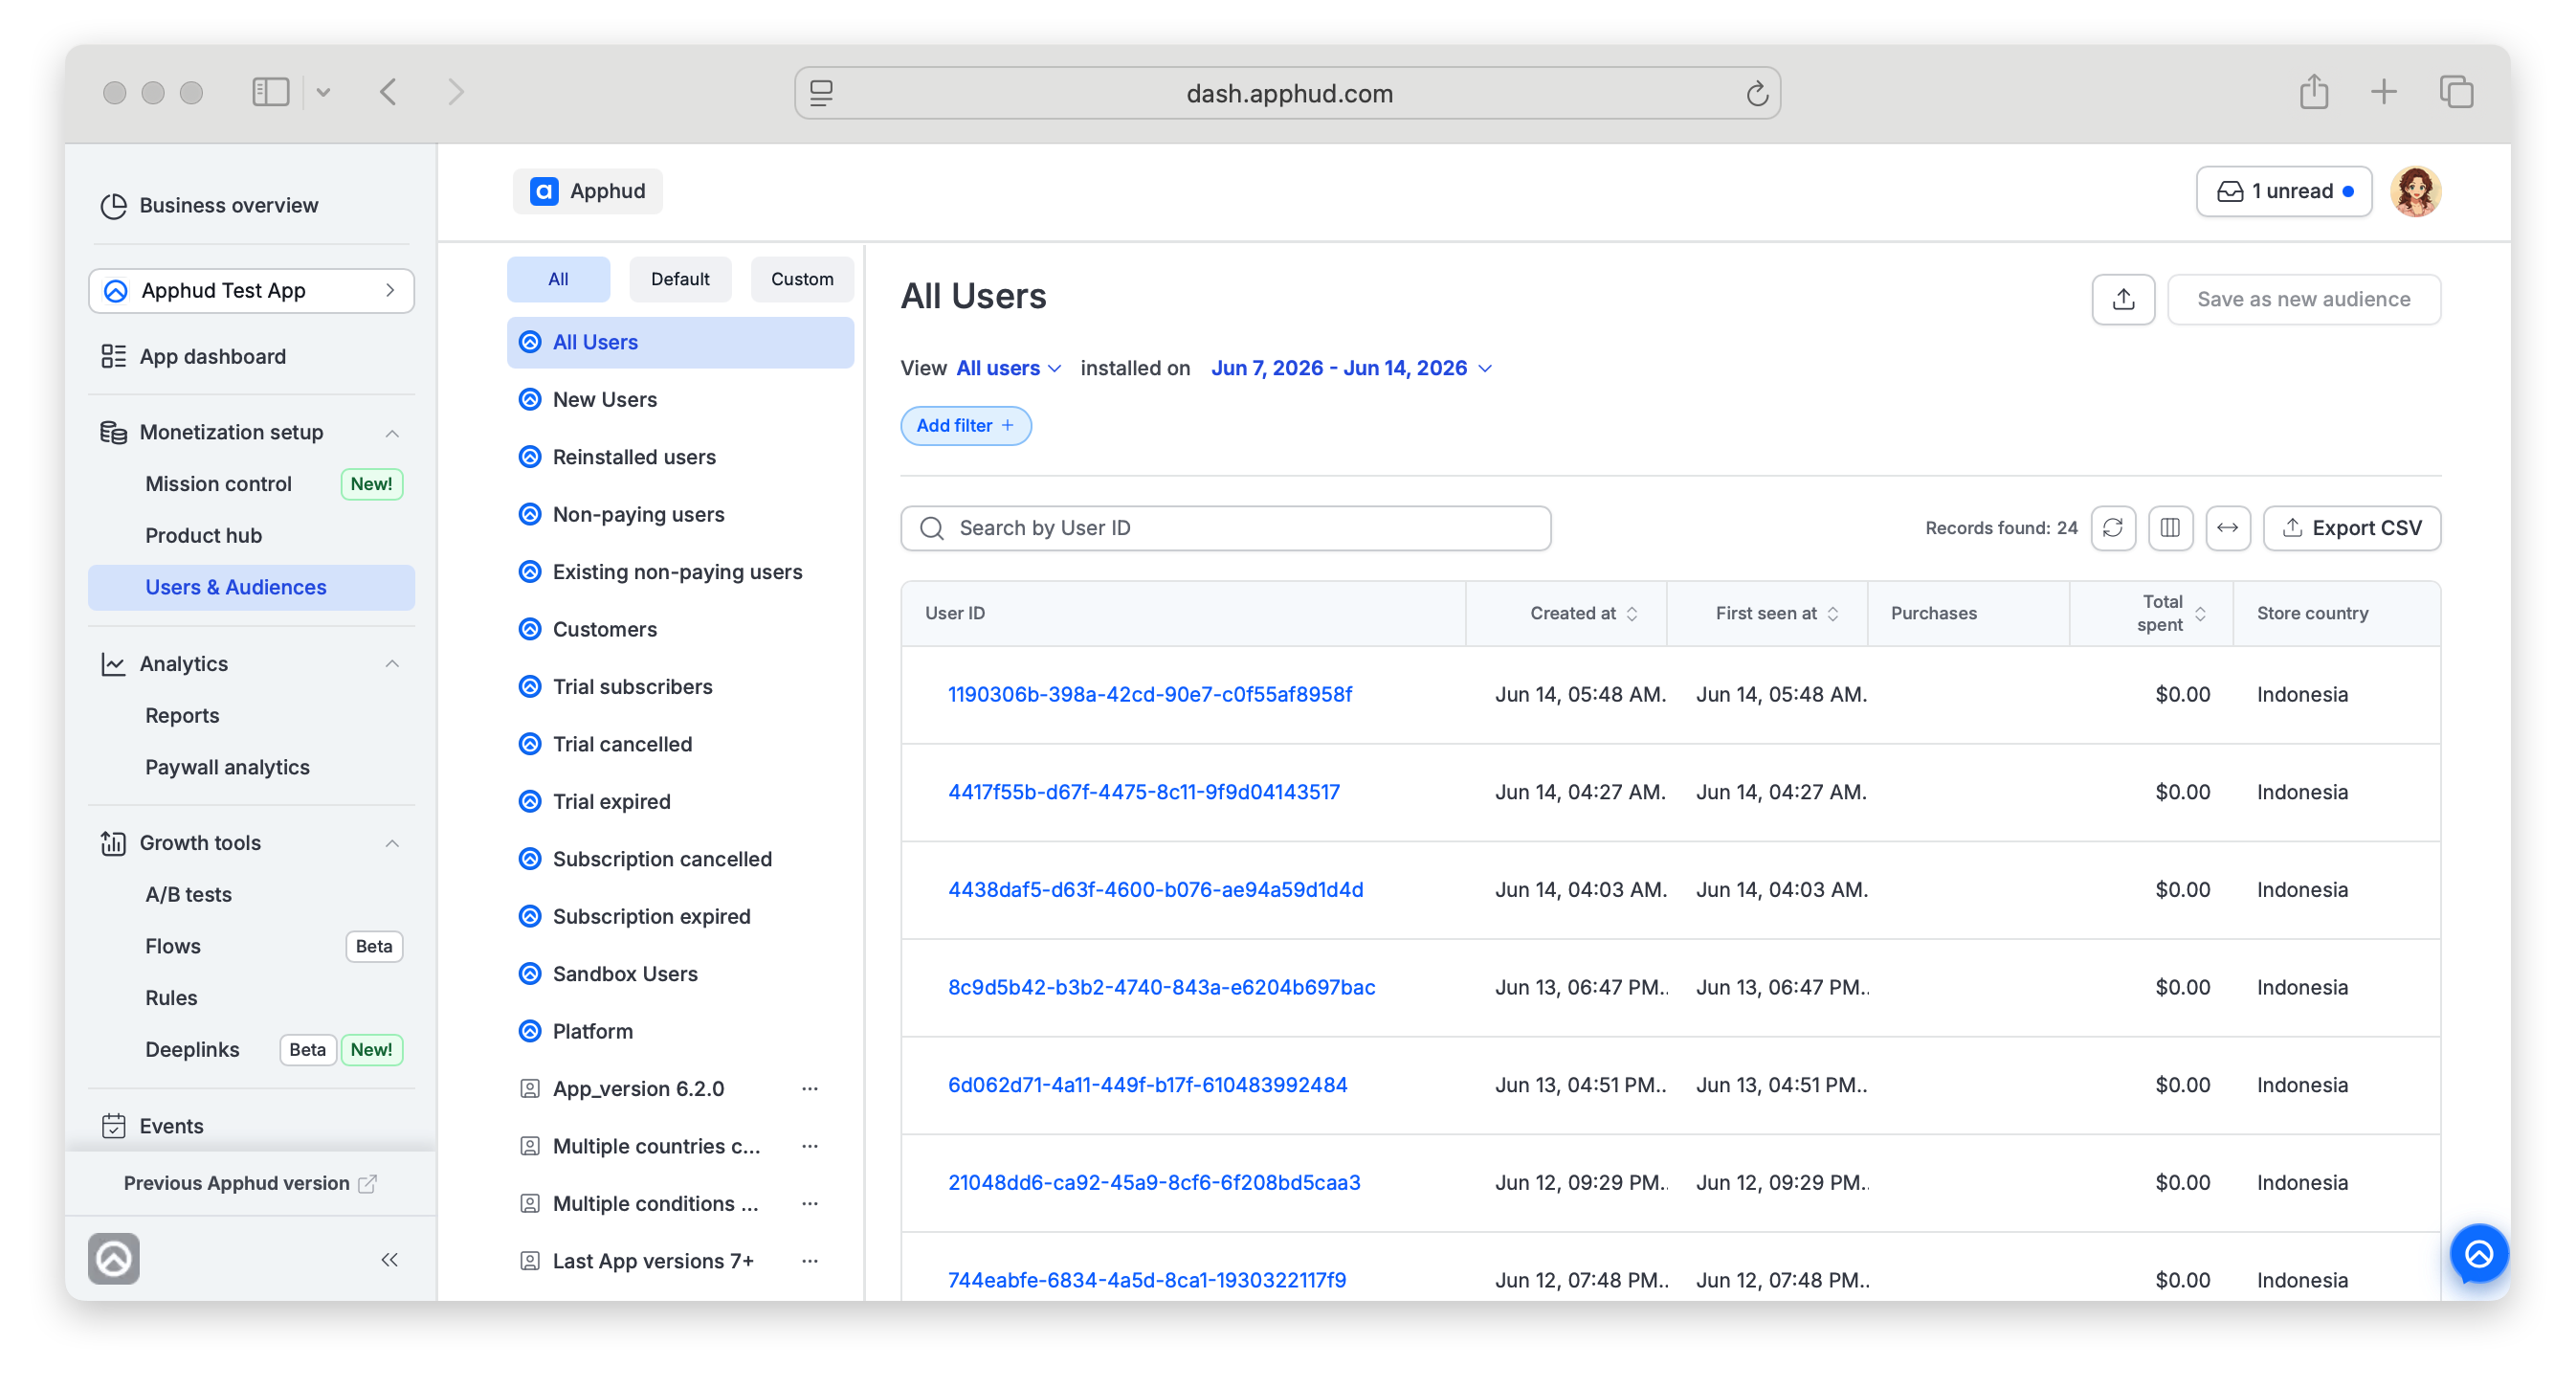The width and height of the screenshot is (2576, 1388).
Task: Open the install date range picker
Action: [x=1351, y=368]
